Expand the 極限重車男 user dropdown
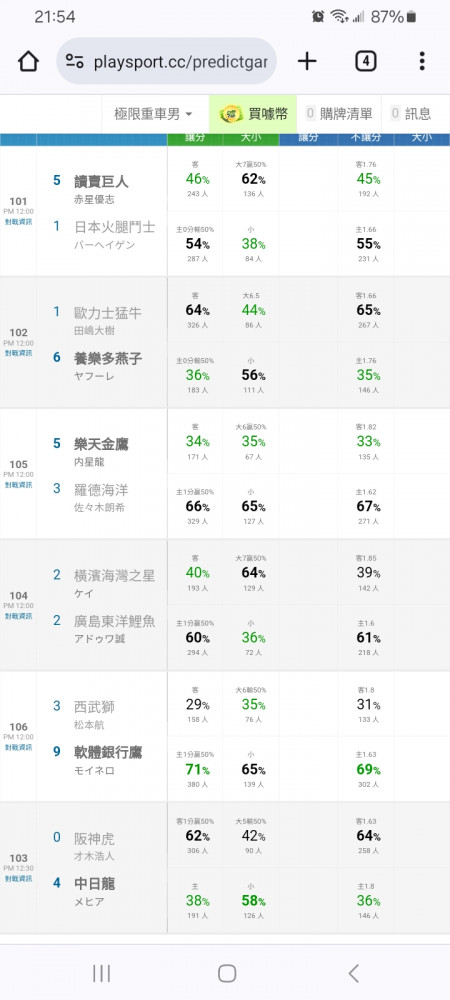450x1000 pixels. tap(154, 114)
